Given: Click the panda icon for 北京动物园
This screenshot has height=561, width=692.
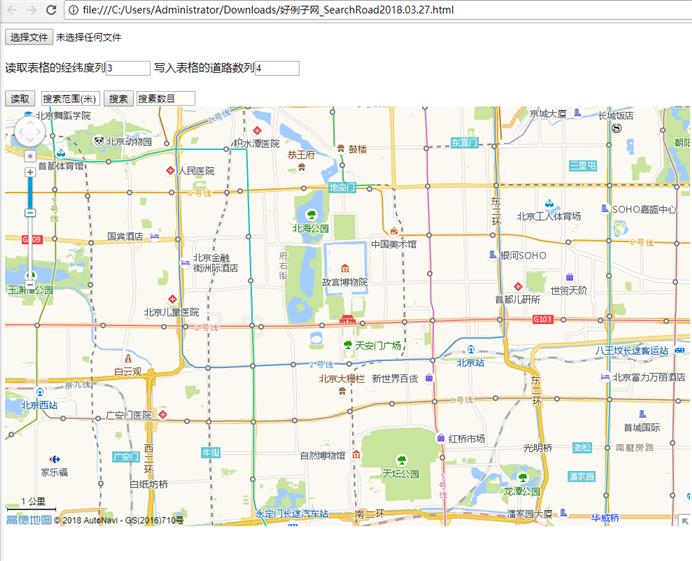Looking at the screenshot, I should click(x=99, y=141).
